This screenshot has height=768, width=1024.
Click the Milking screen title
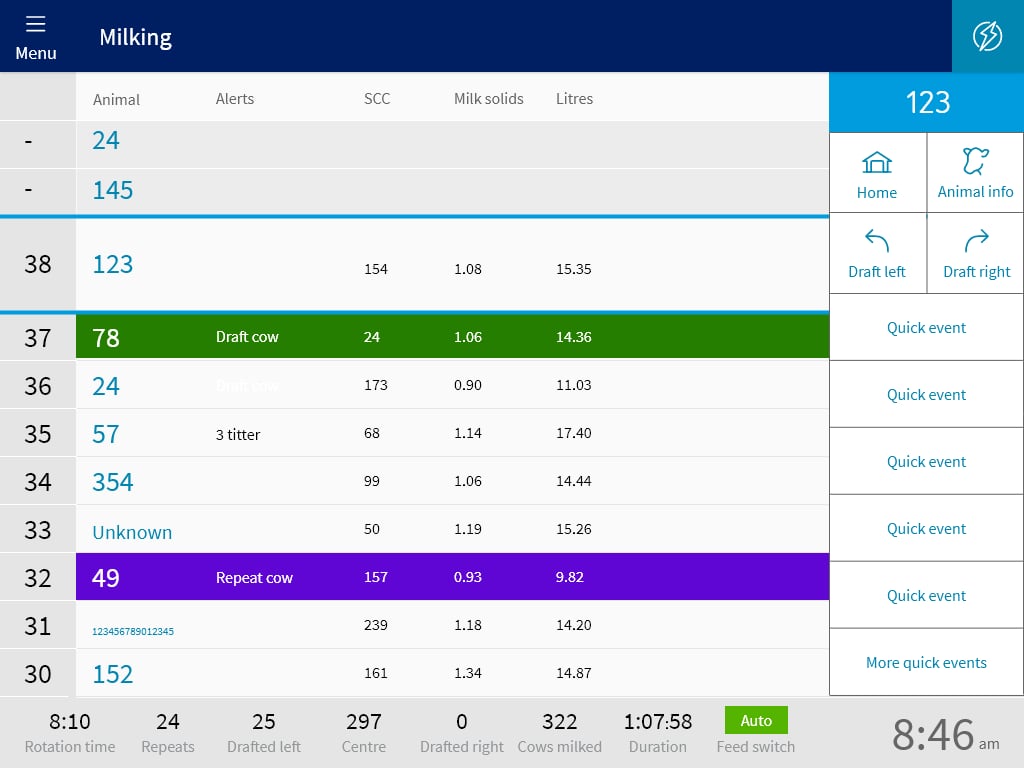coord(135,37)
